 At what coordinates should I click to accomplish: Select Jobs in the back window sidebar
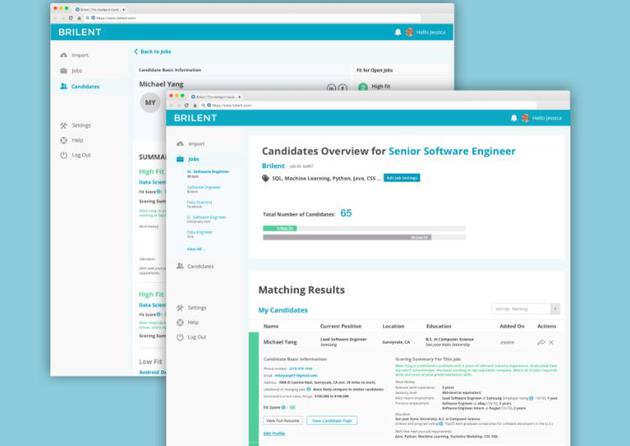click(x=77, y=71)
